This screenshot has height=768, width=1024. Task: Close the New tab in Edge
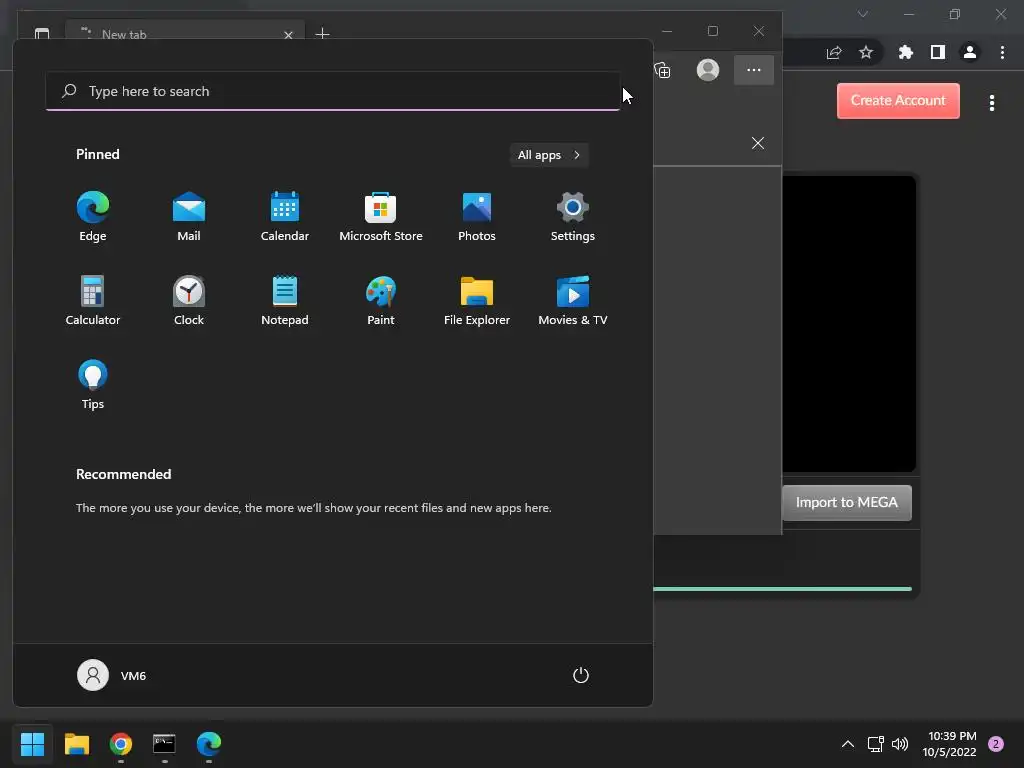click(x=288, y=35)
